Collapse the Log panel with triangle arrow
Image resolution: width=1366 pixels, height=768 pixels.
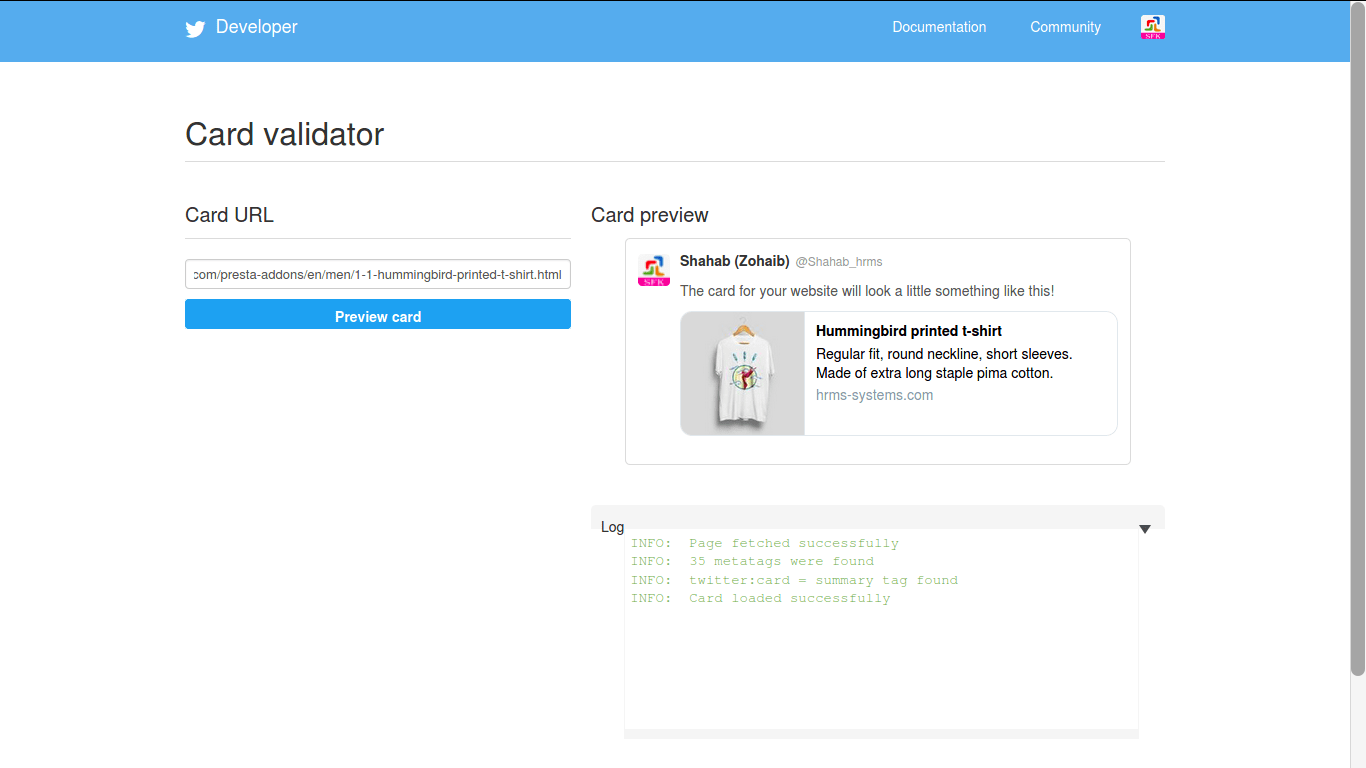point(1145,529)
